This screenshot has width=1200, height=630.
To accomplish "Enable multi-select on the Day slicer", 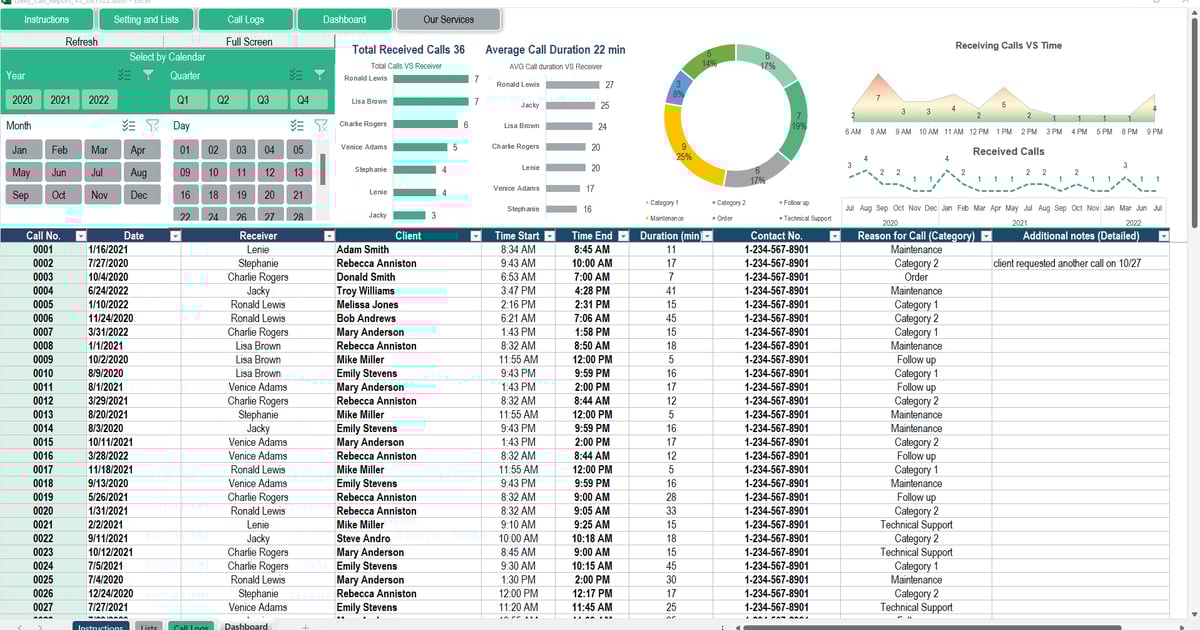I will (296, 125).
